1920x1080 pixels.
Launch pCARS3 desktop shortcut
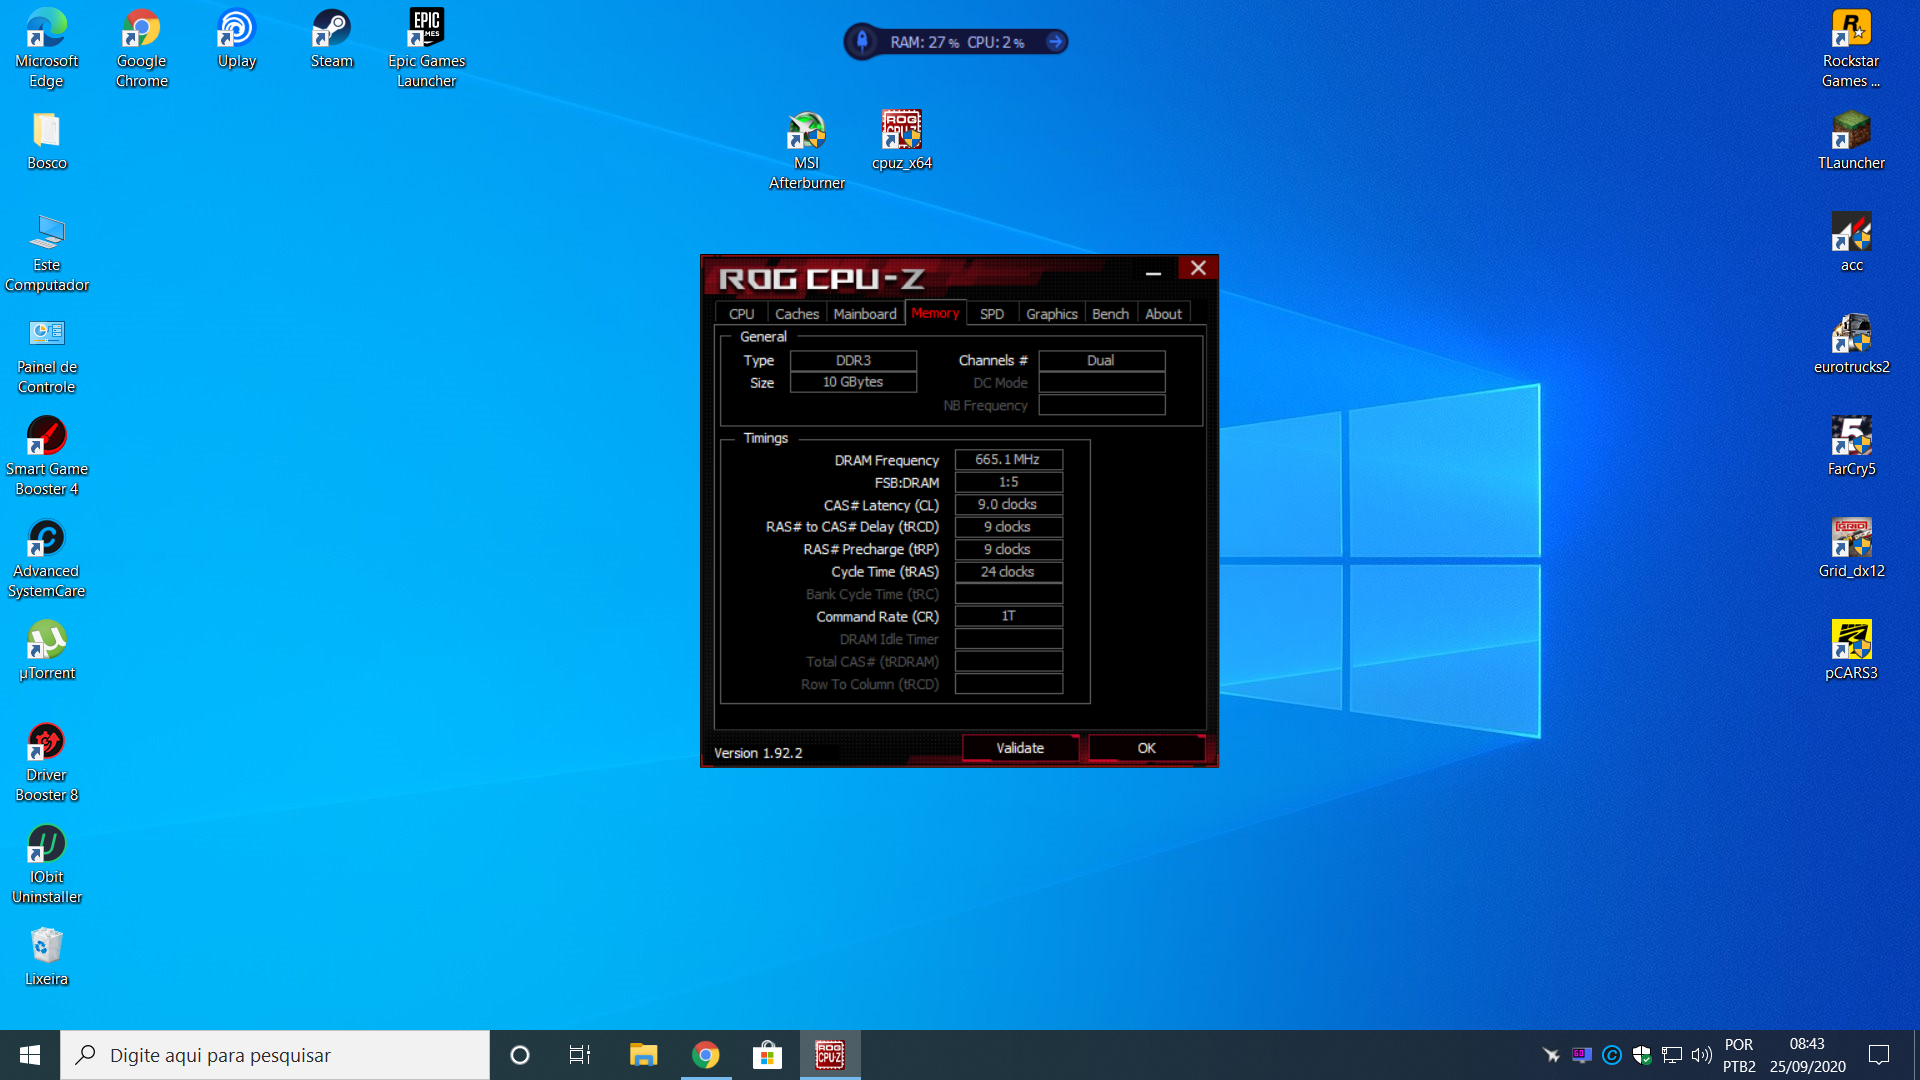point(1851,651)
